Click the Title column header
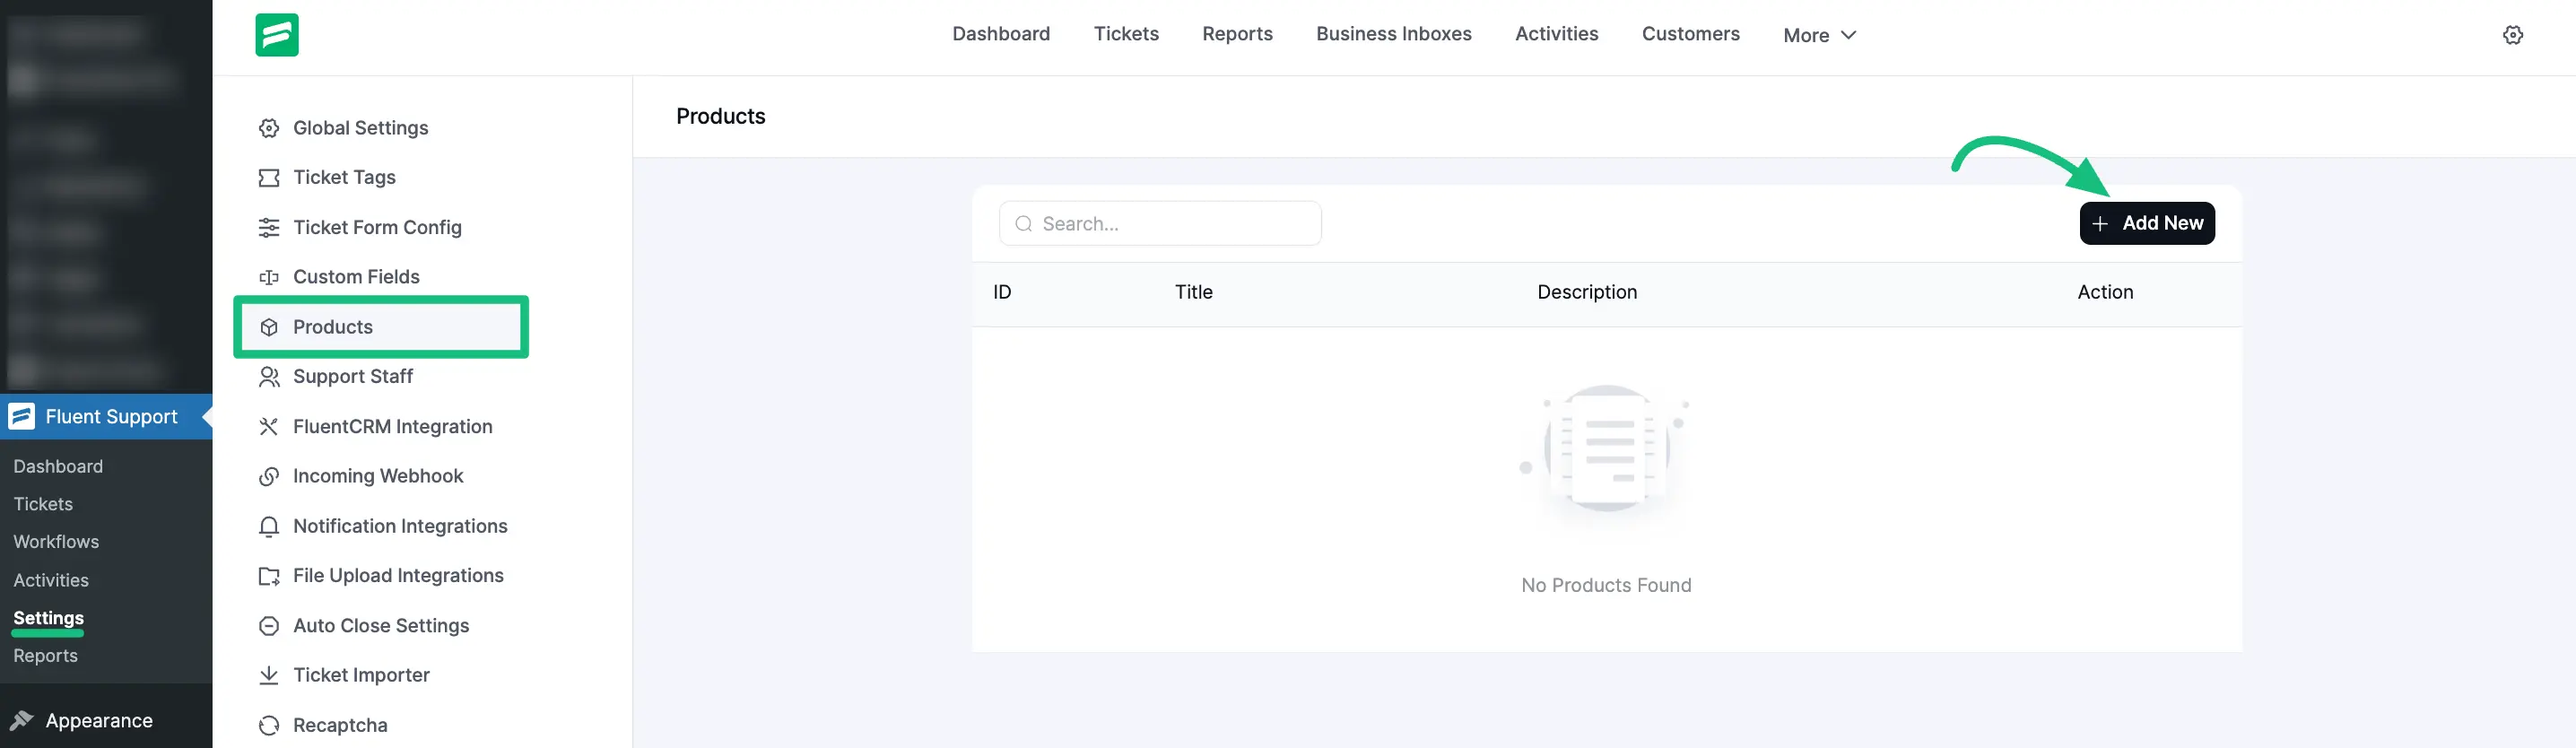This screenshot has width=2576, height=748. [x=1193, y=292]
